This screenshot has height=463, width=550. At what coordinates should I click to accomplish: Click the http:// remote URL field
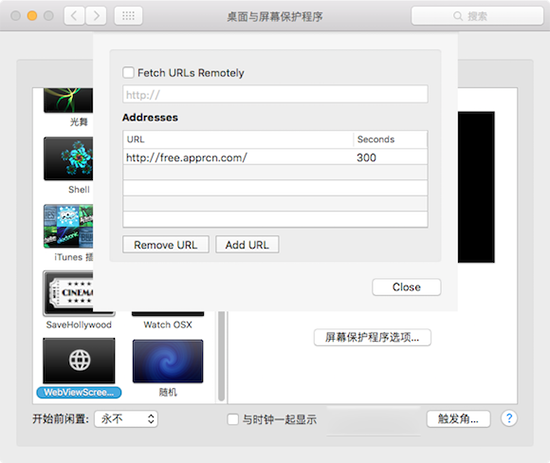275,94
